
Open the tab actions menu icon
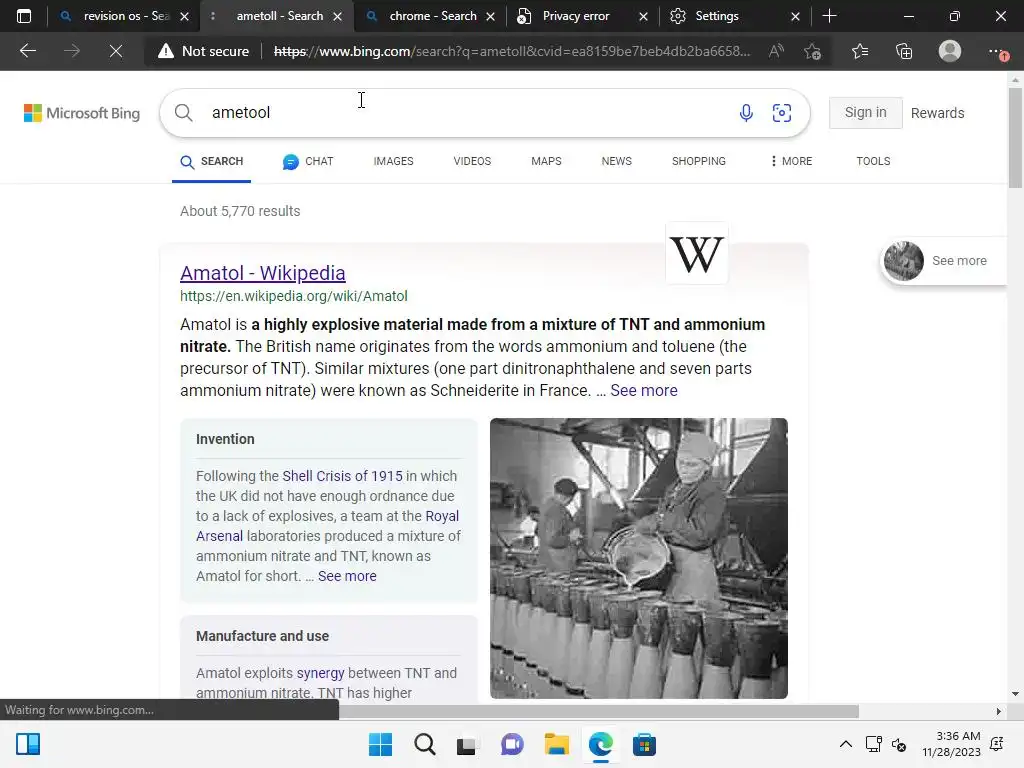tap(24, 16)
